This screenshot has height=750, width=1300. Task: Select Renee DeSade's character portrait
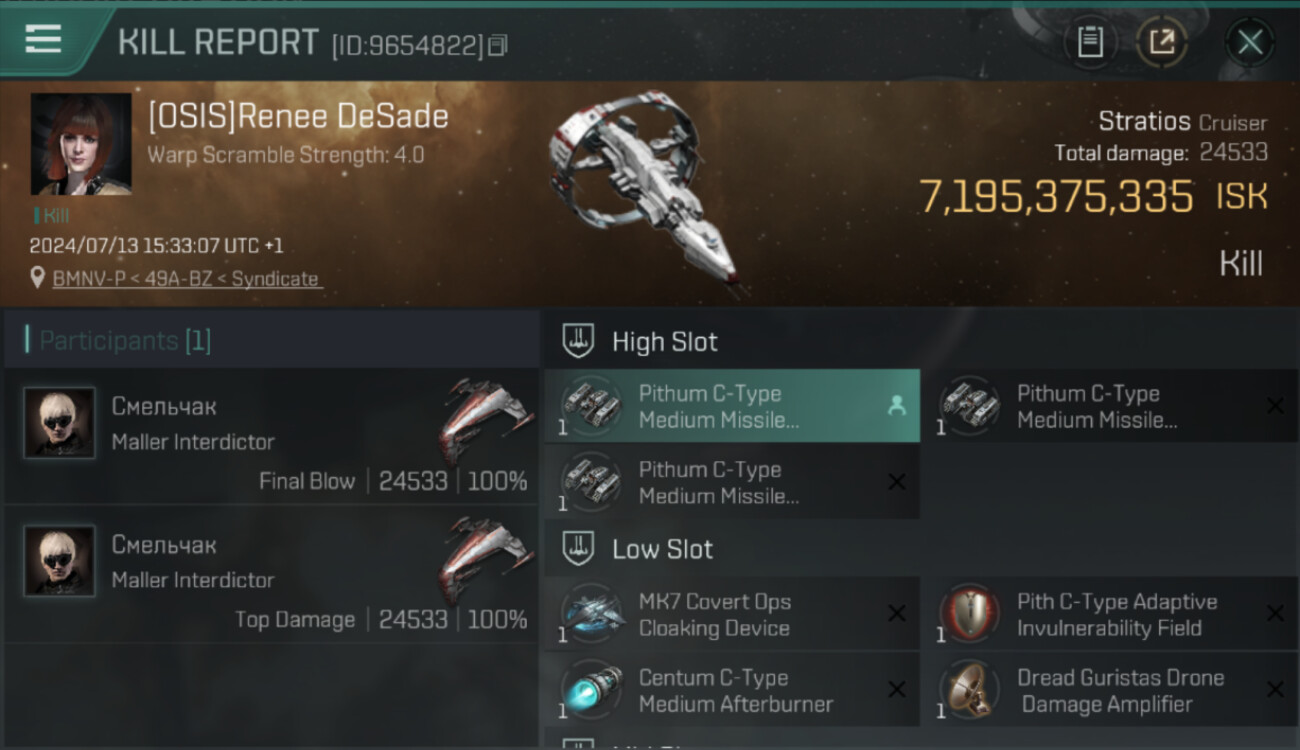(x=81, y=144)
